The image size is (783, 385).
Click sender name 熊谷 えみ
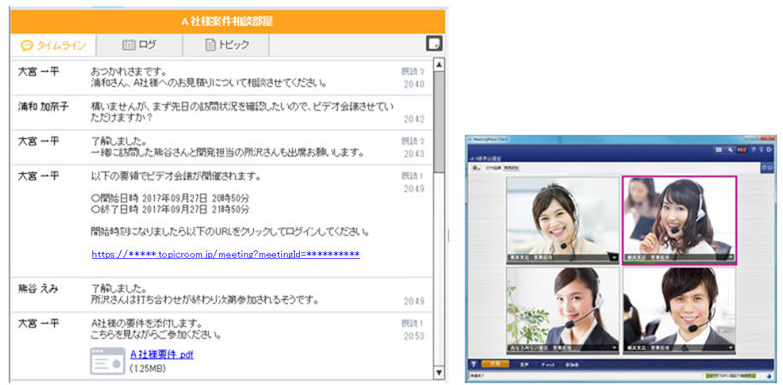pyautogui.click(x=38, y=289)
